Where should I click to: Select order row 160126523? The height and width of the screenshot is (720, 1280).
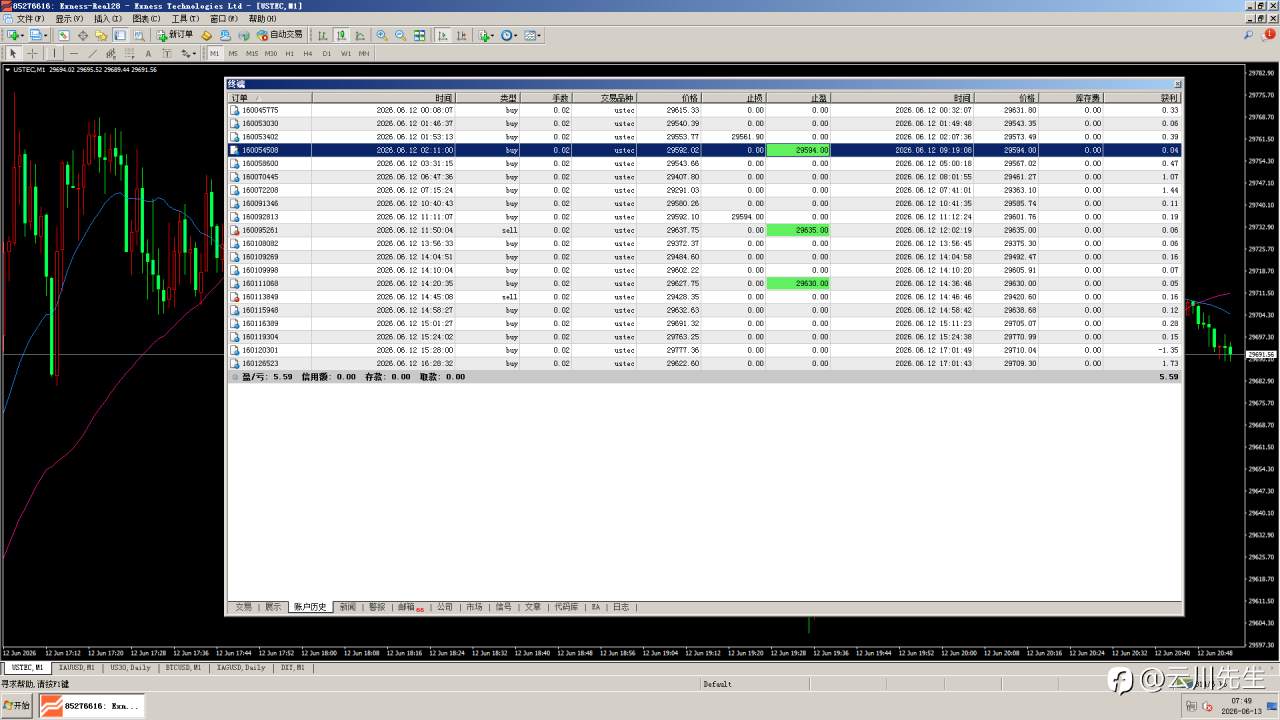click(705, 363)
